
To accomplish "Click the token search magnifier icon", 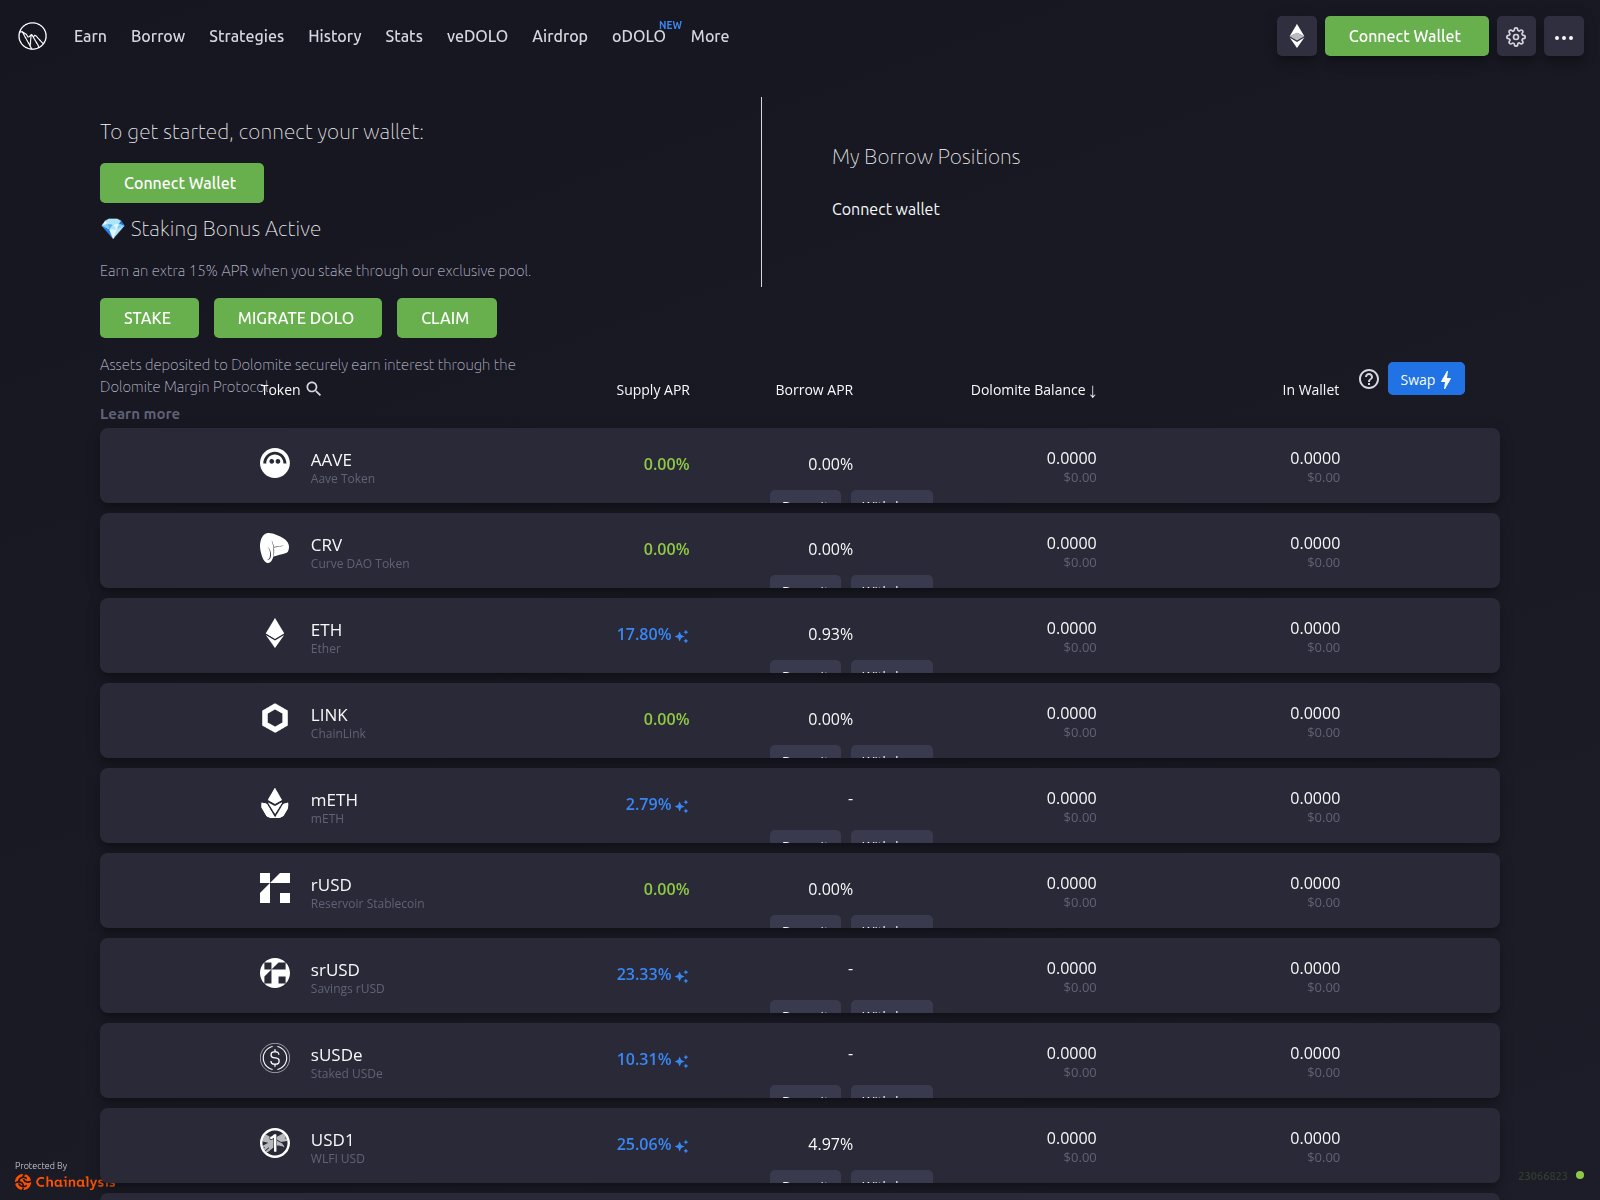I will tap(313, 389).
